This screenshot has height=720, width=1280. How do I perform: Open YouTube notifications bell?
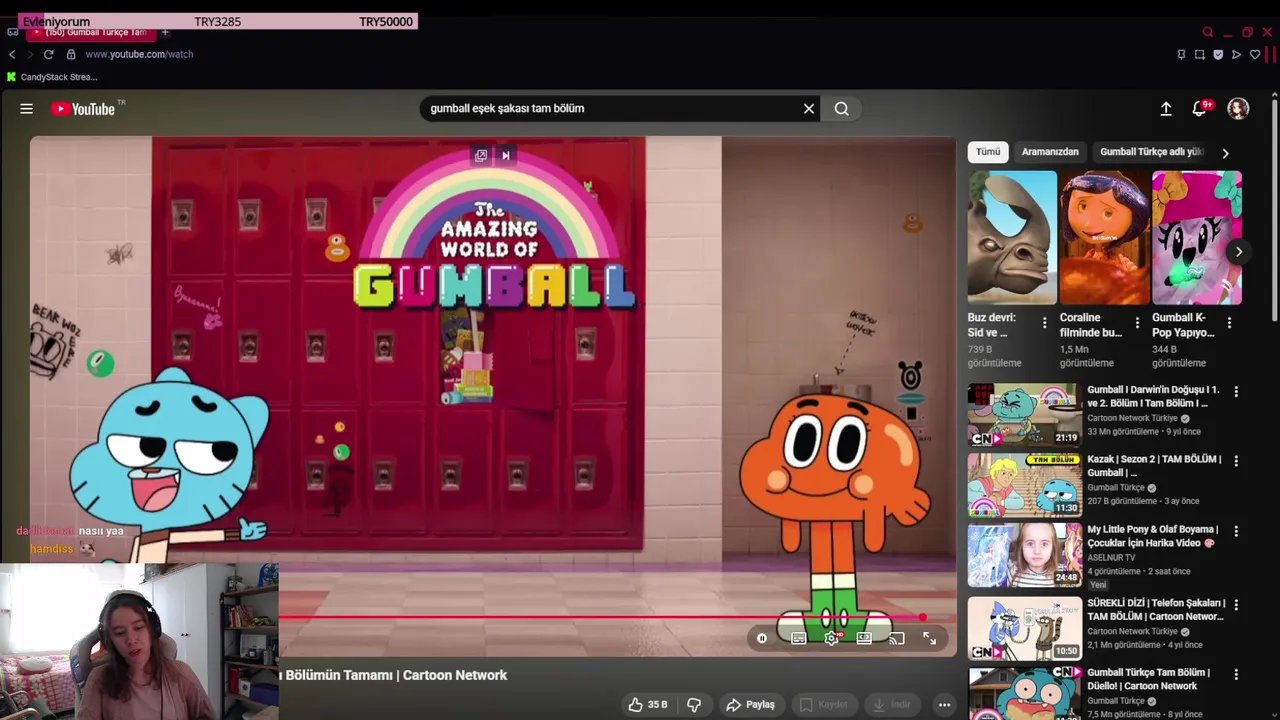pyautogui.click(x=1200, y=108)
